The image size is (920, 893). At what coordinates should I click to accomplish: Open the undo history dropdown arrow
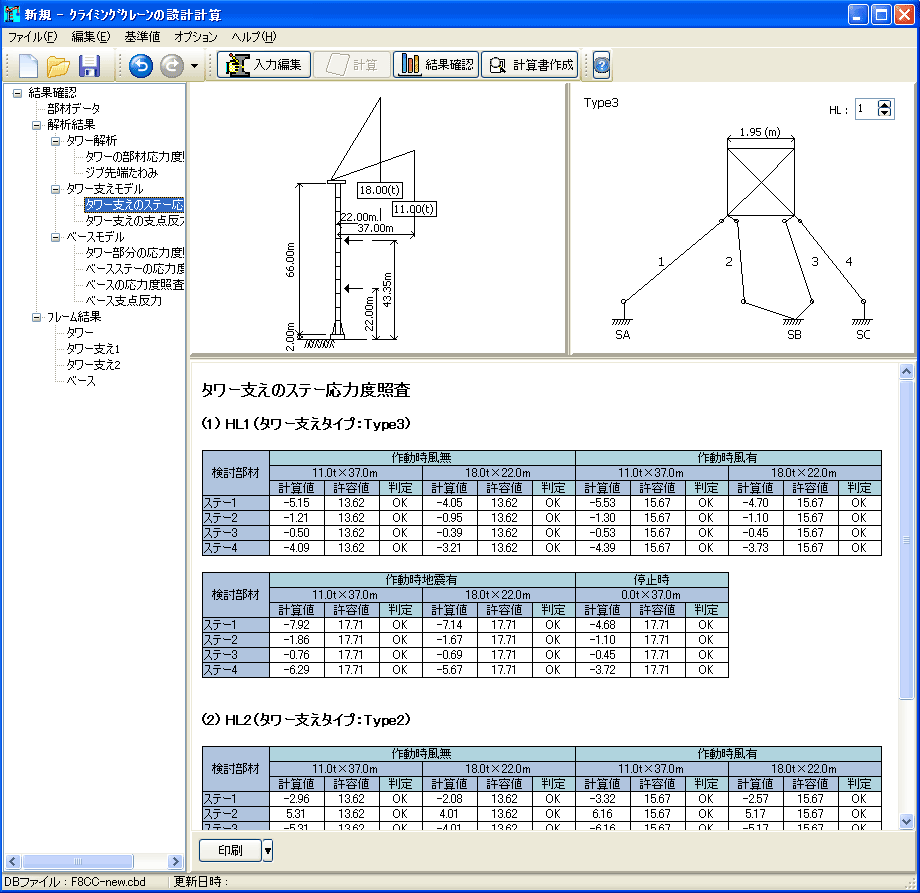[x=194, y=66]
